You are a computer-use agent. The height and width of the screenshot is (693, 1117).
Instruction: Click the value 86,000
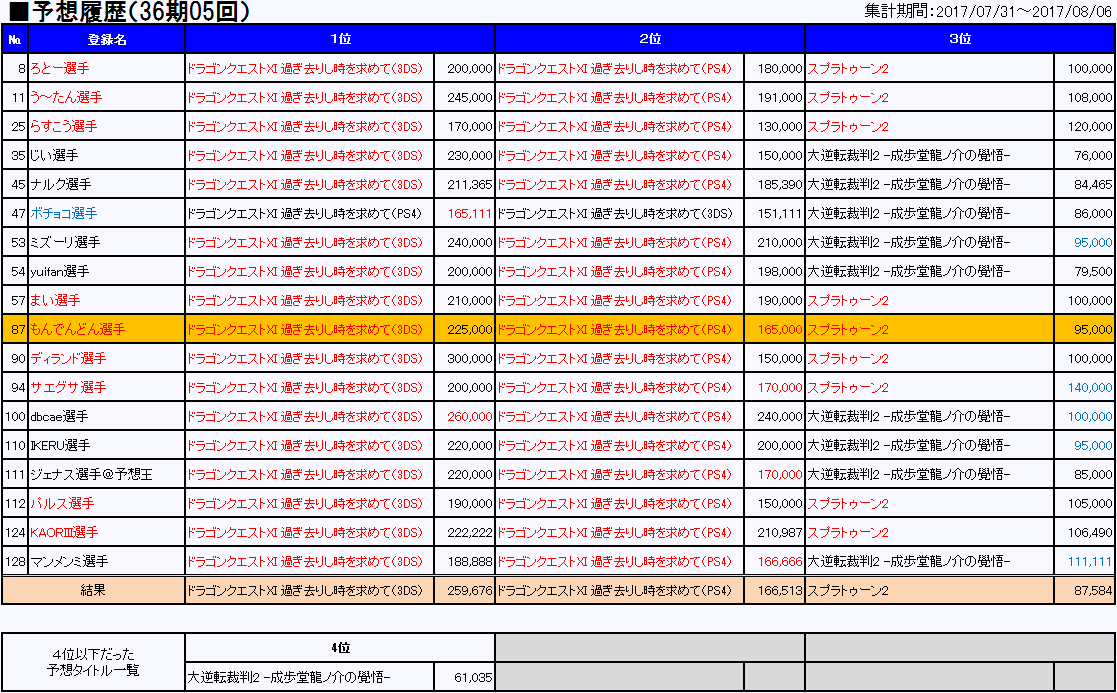(1093, 214)
